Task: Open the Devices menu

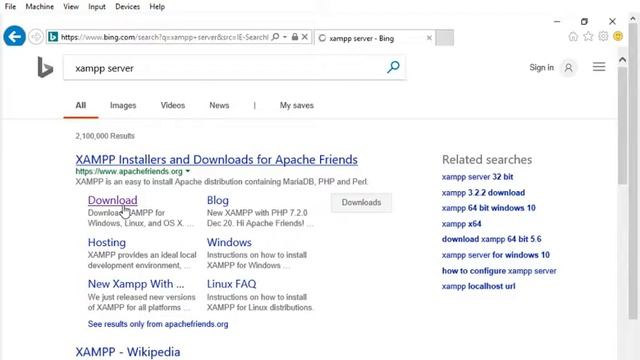Action: [127, 7]
